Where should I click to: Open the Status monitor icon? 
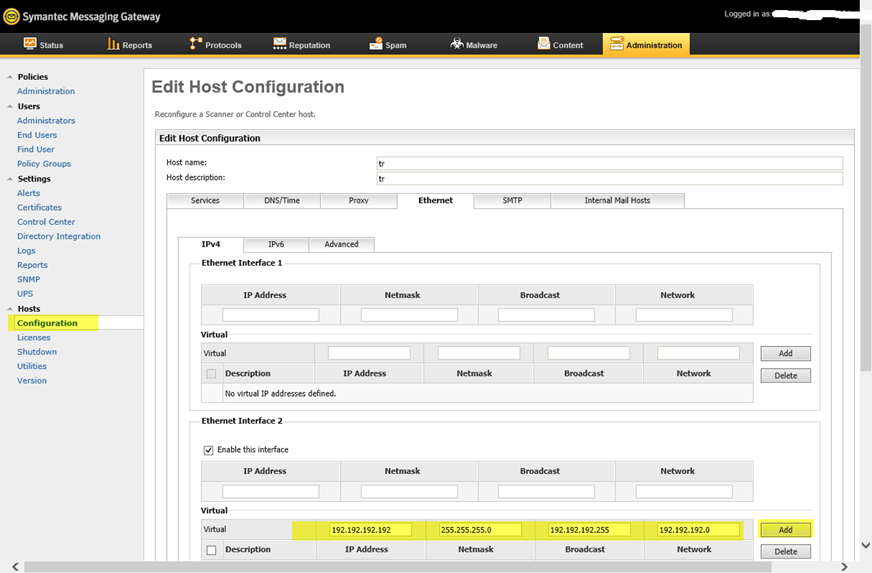30,44
